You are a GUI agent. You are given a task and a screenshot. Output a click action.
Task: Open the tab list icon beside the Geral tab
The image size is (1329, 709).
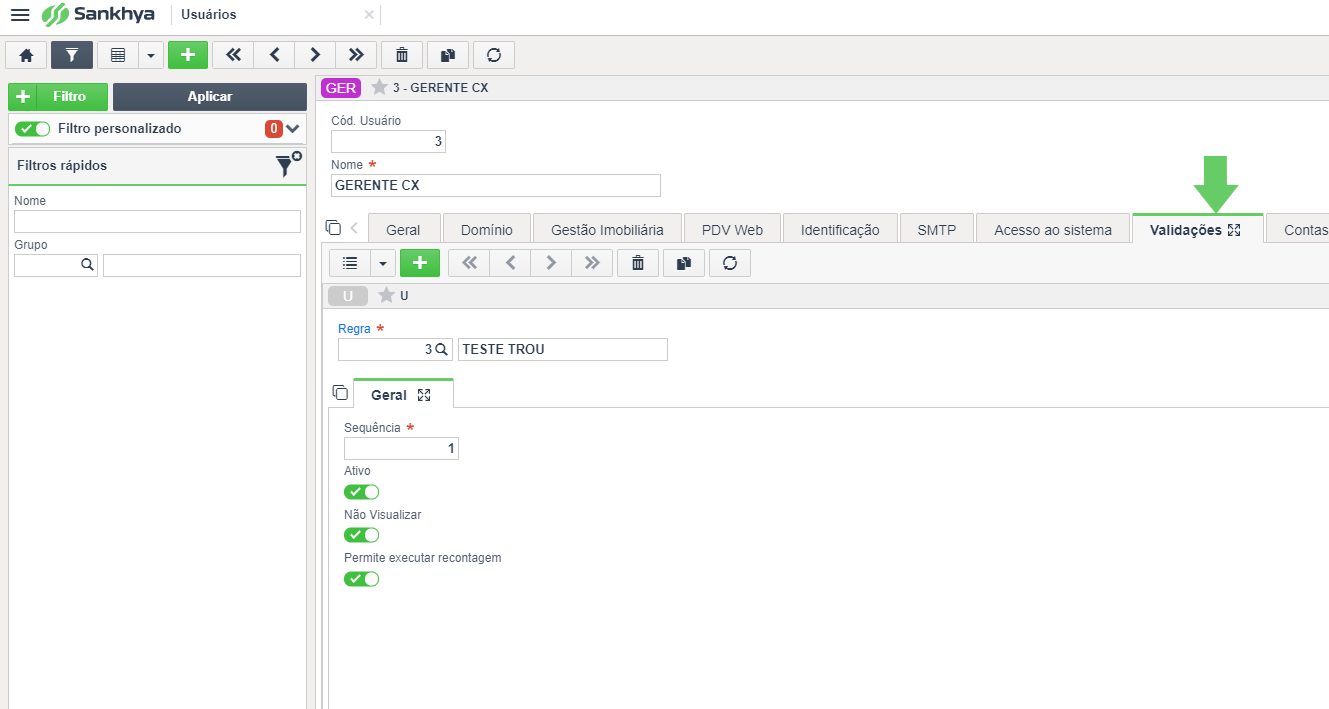pos(333,227)
